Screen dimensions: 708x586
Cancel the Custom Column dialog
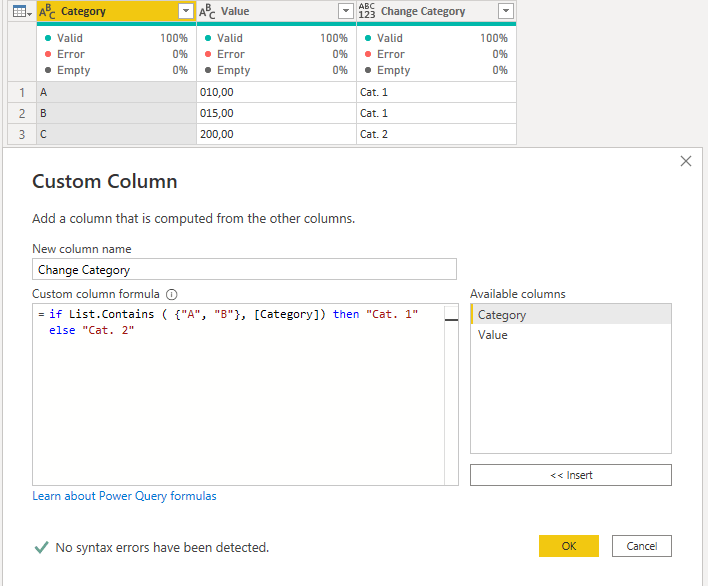pyautogui.click(x=641, y=546)
